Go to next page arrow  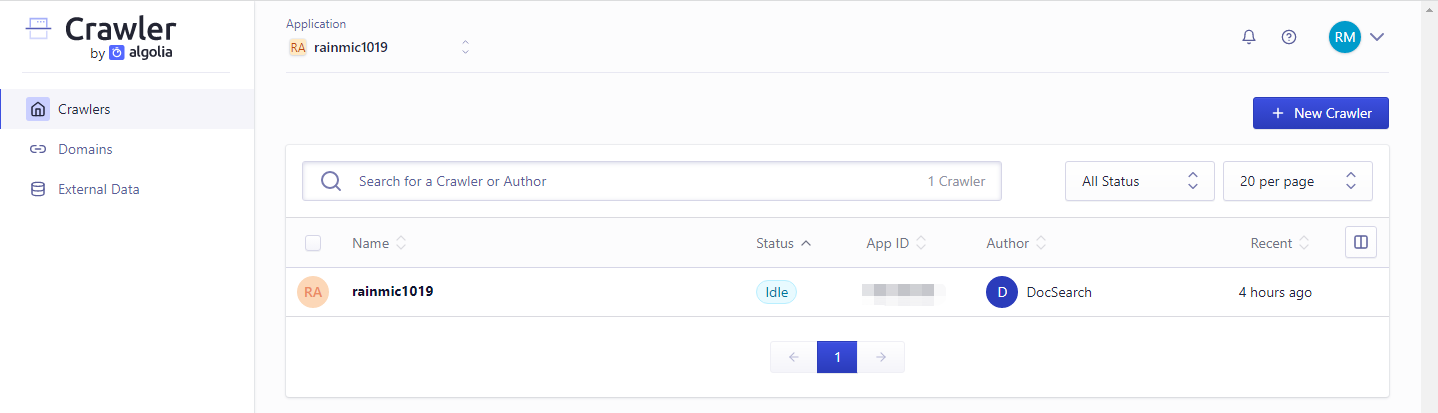(x=881, y=357)
